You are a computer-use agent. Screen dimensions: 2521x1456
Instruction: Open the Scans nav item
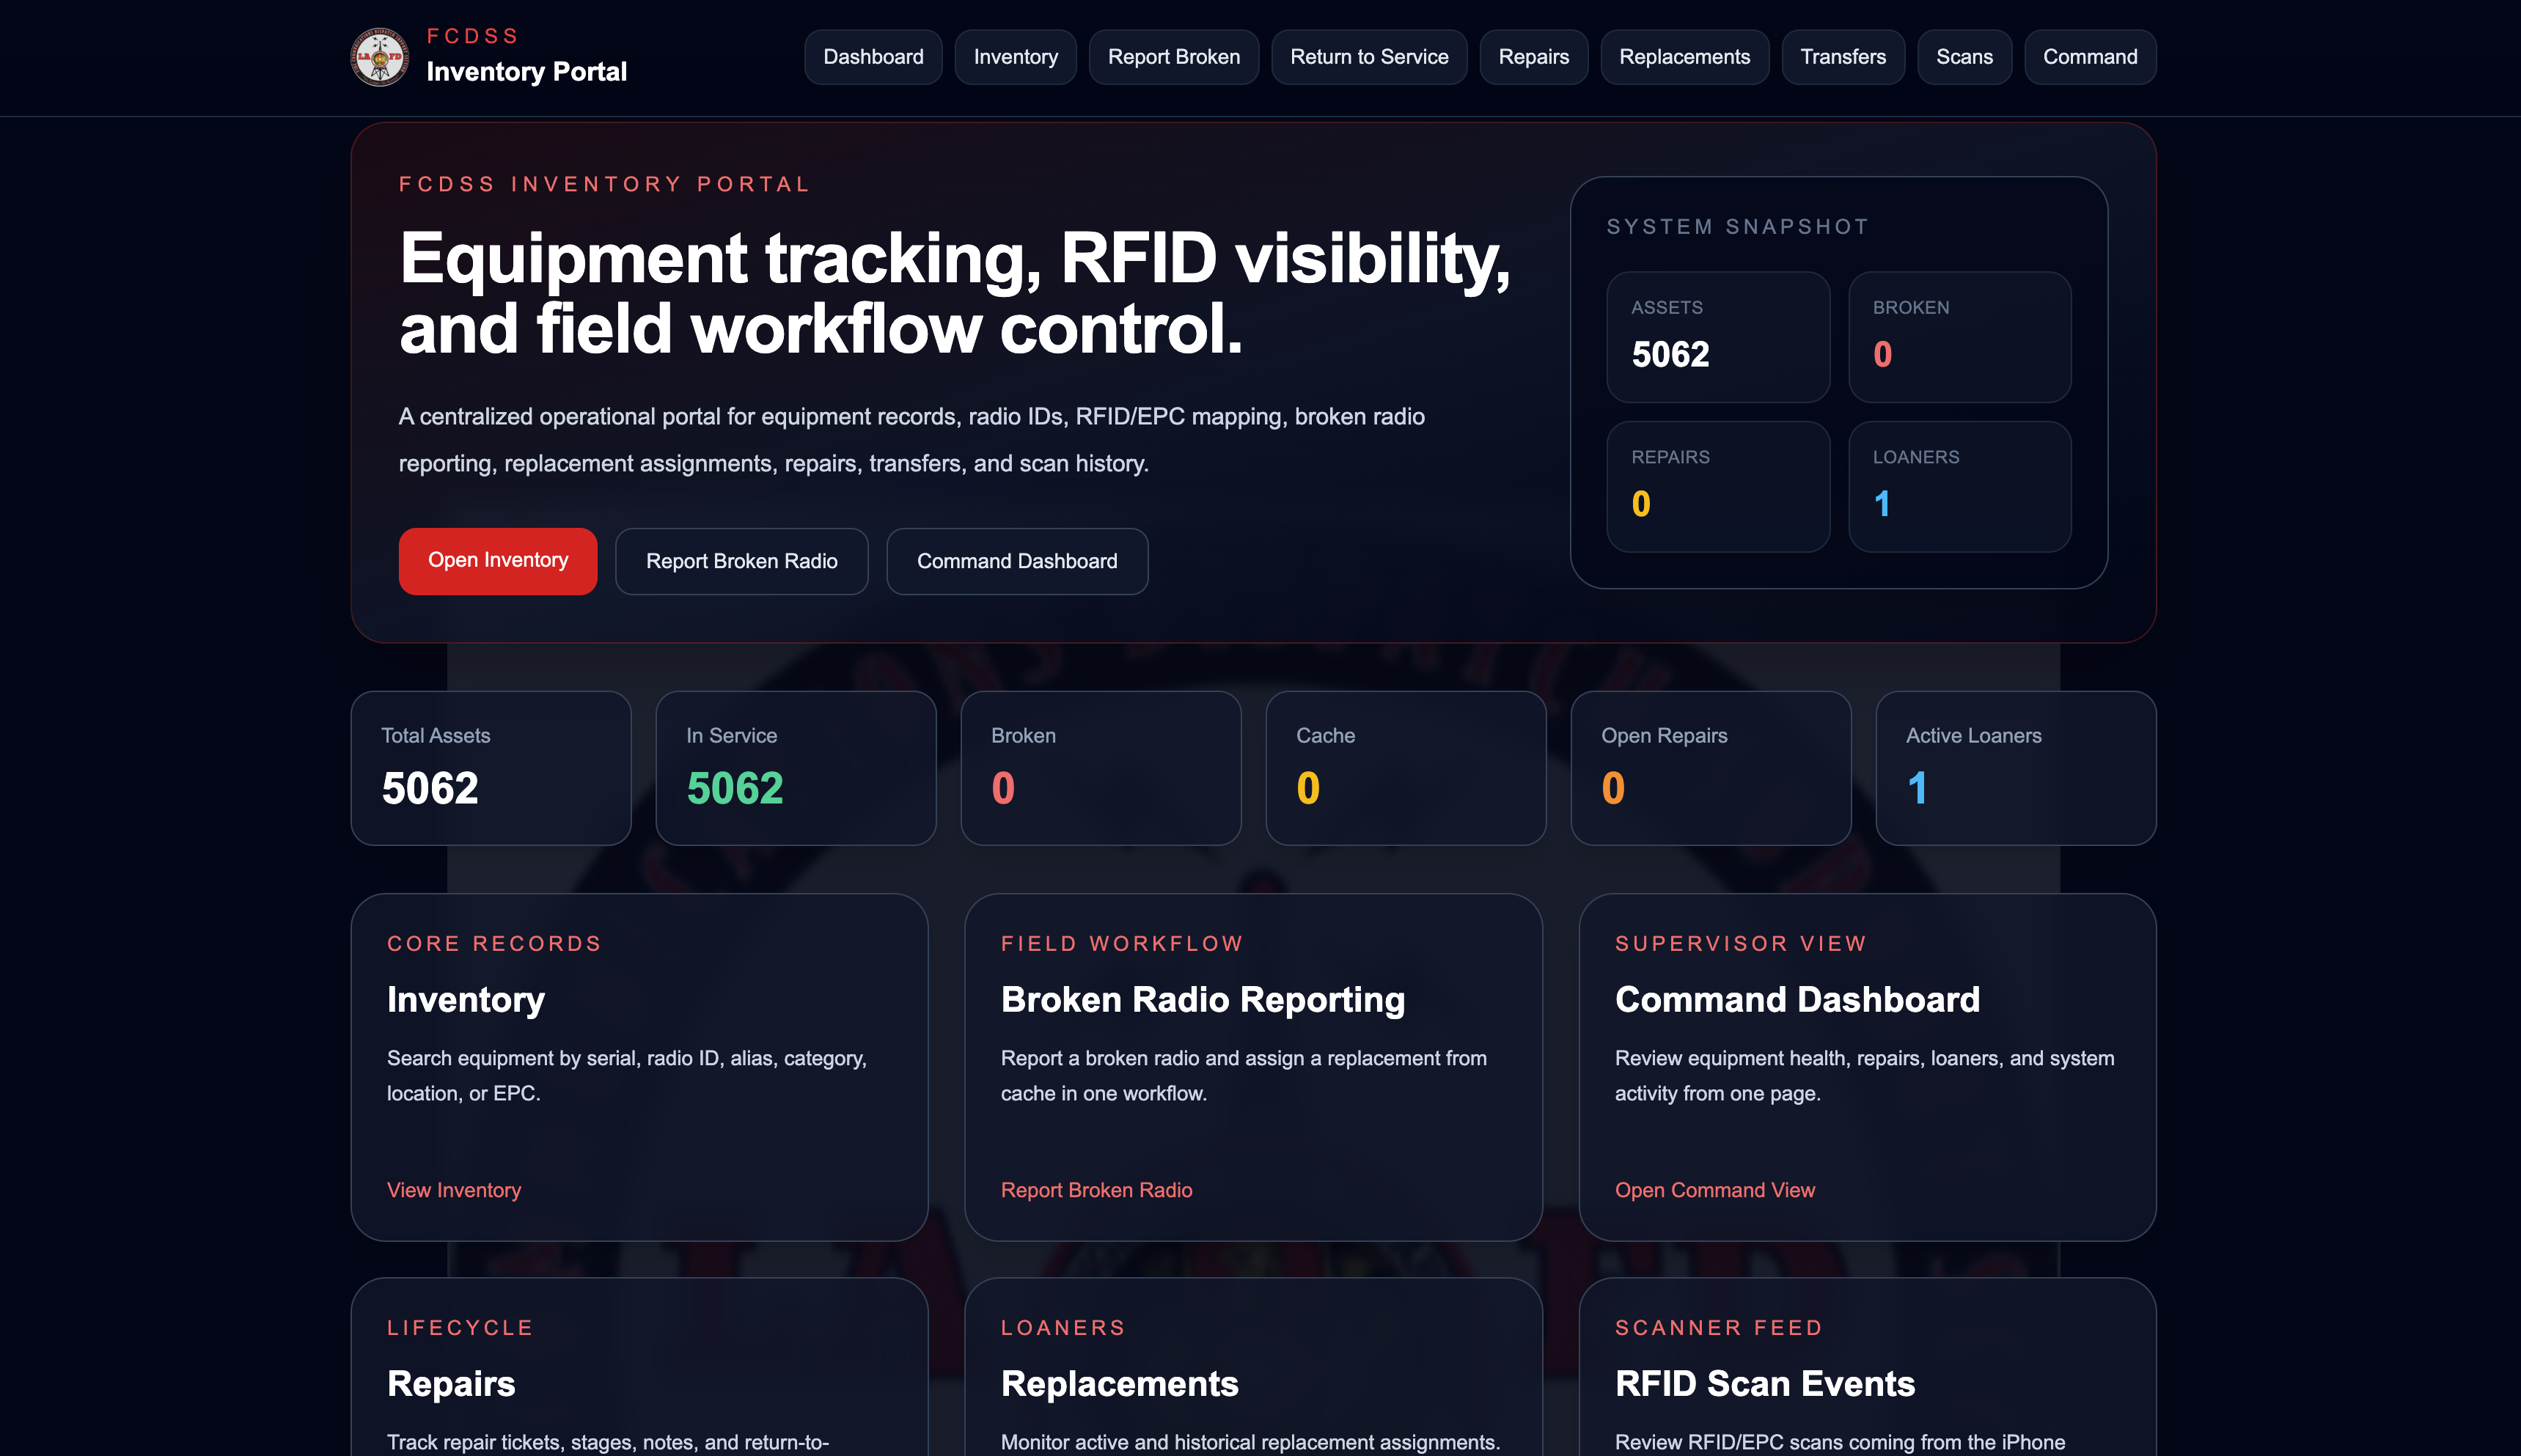coord(1964,57)
